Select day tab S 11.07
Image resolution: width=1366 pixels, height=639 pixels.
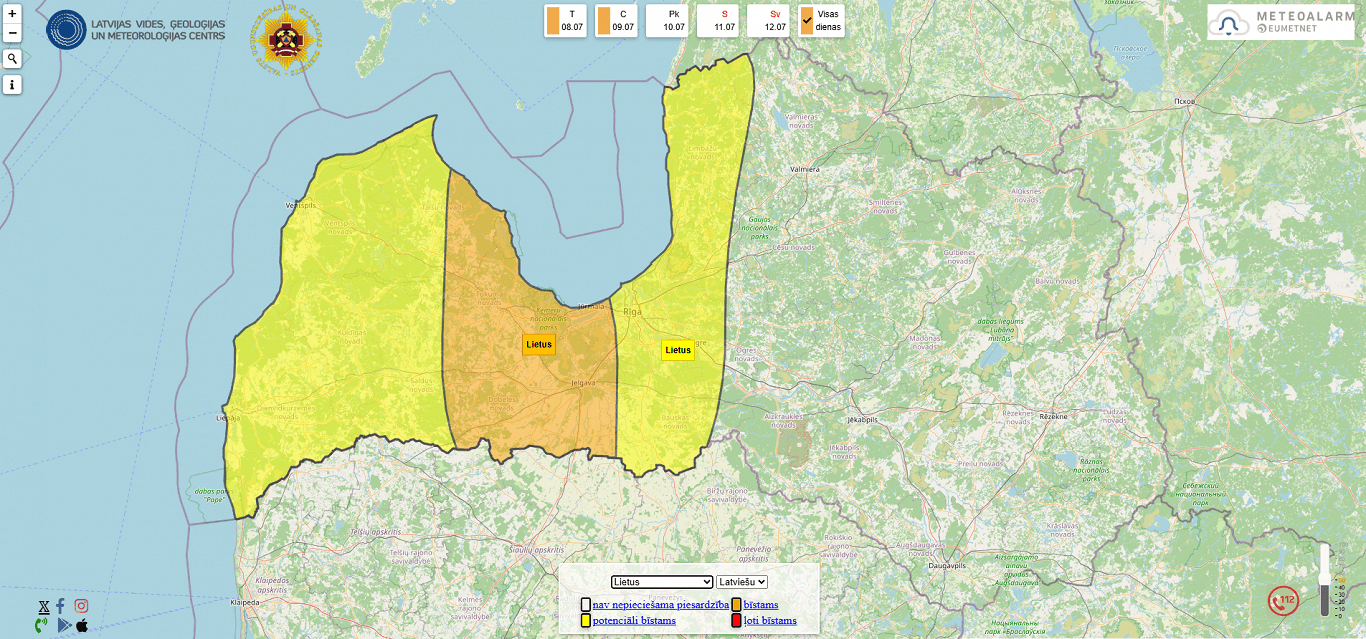(718, 21)
